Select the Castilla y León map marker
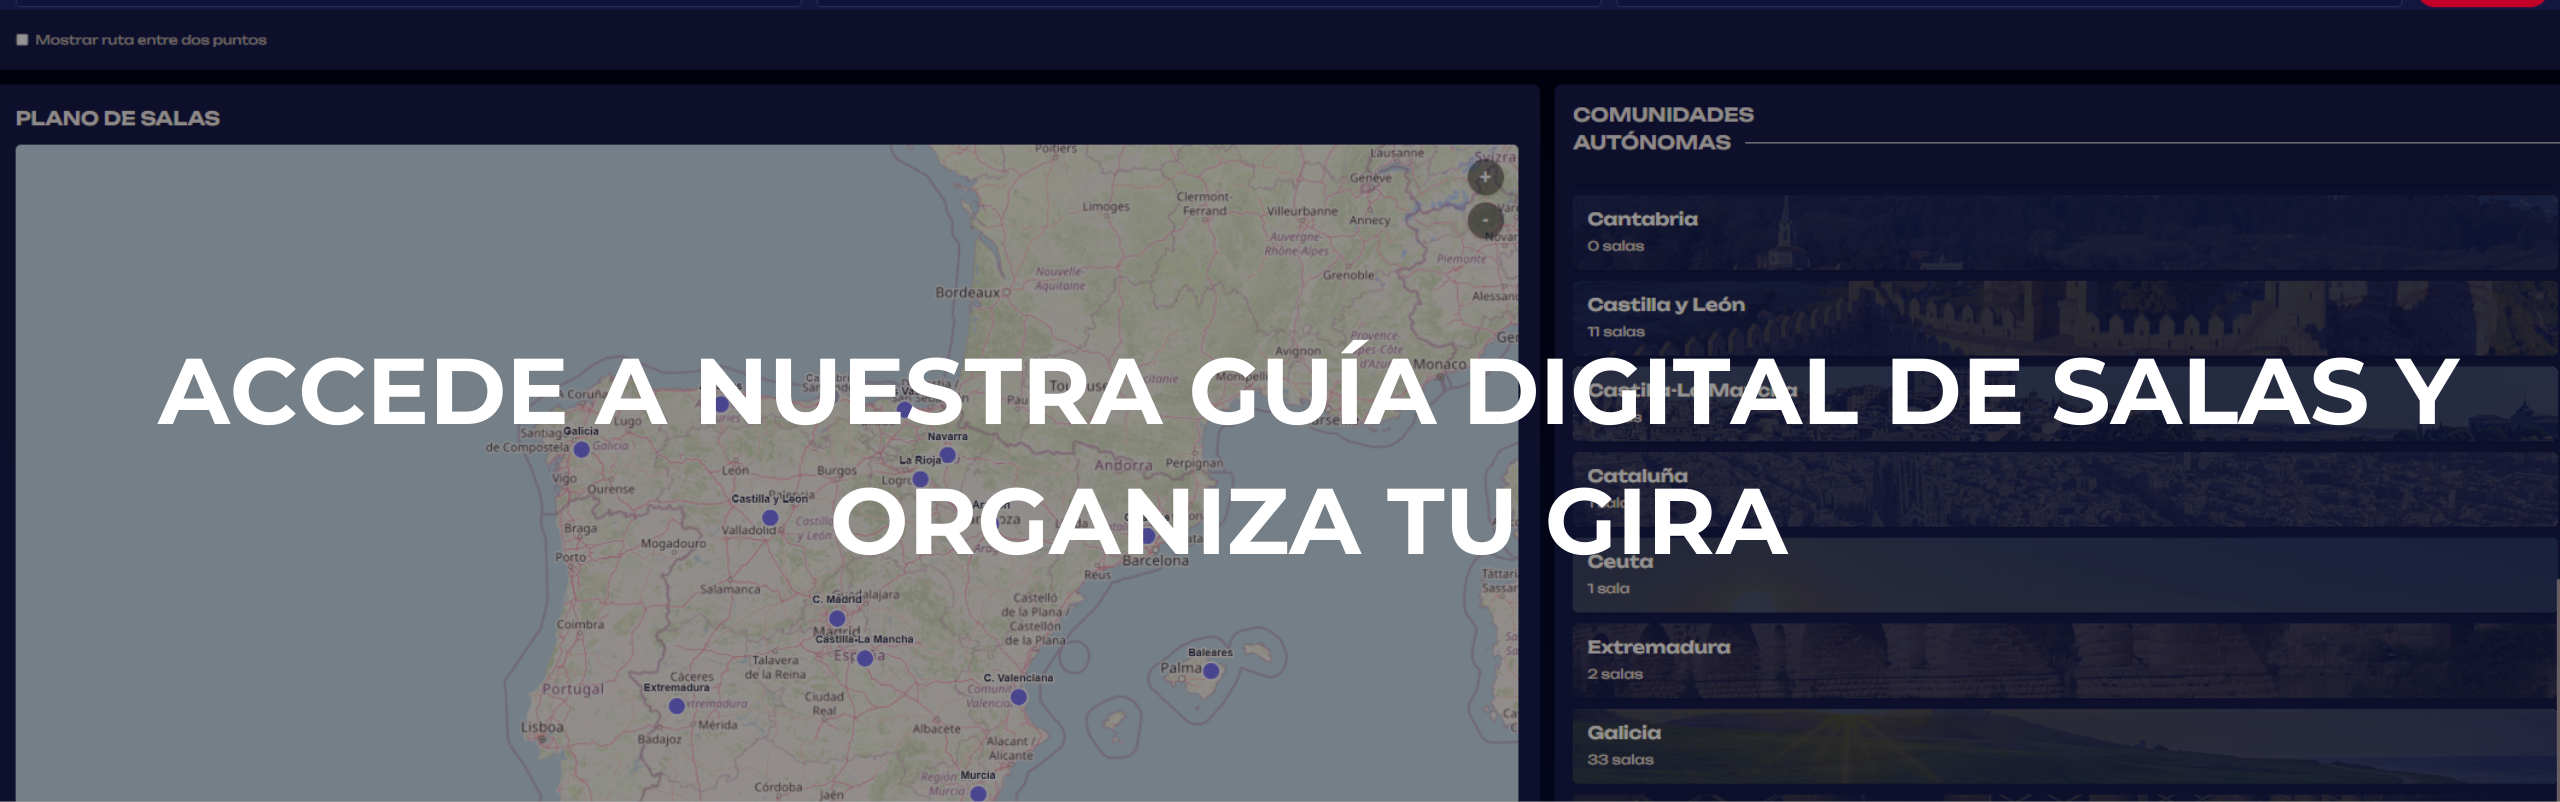 [770, 518]
